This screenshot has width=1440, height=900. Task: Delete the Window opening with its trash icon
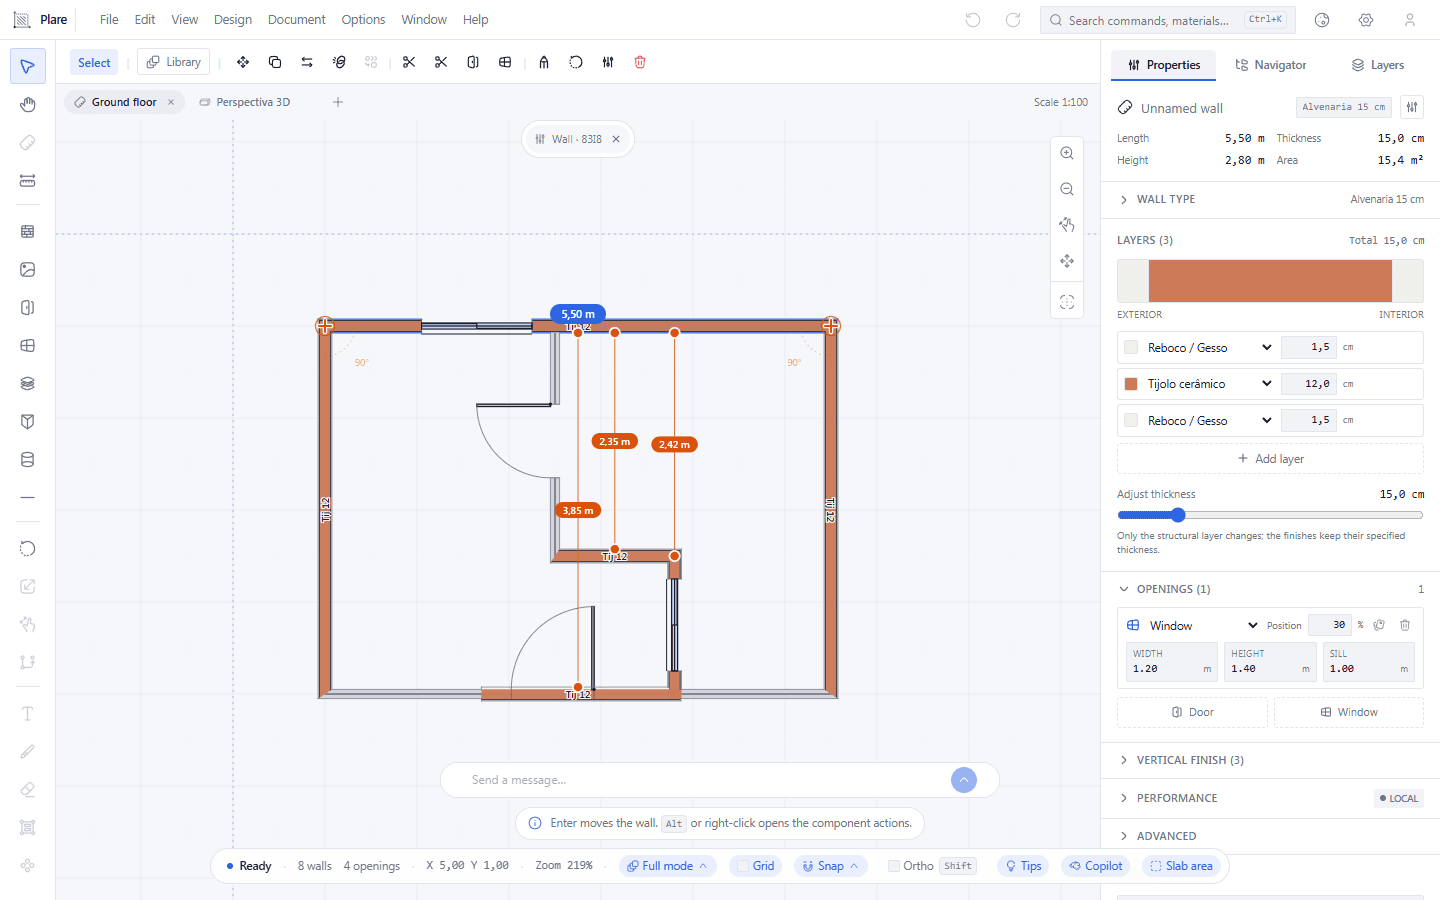1405,625
